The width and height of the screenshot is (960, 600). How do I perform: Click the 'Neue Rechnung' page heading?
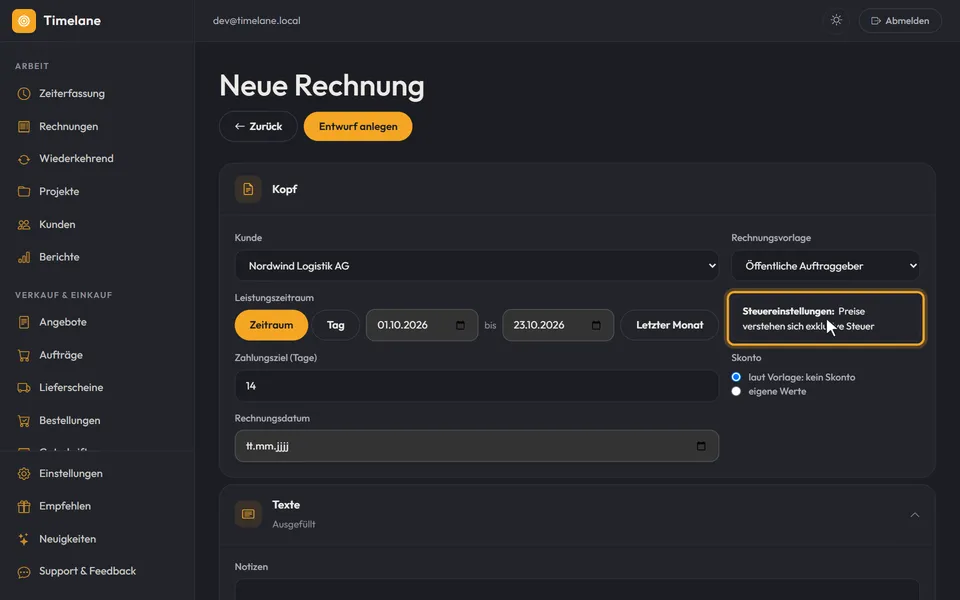pos(321,86)
